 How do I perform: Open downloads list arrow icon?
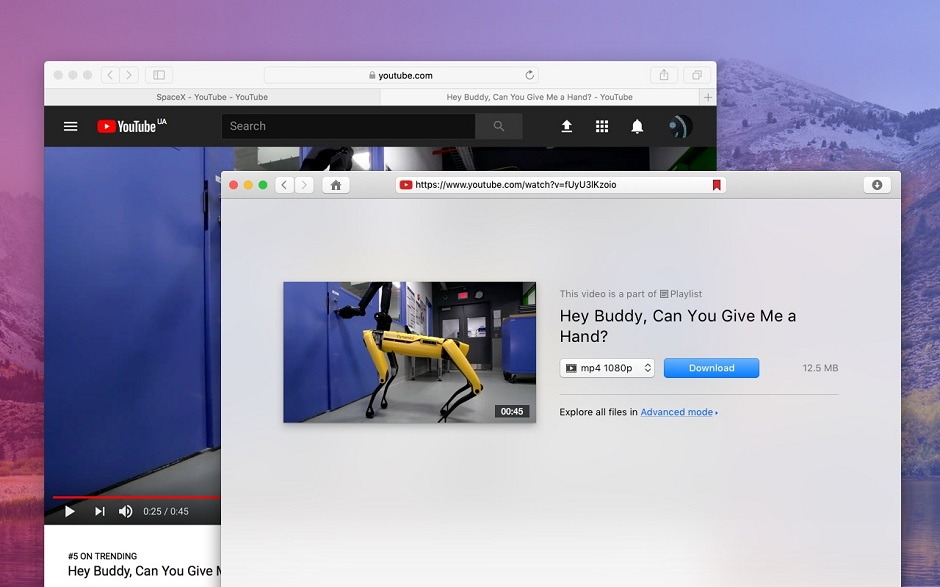click(876, 185)
